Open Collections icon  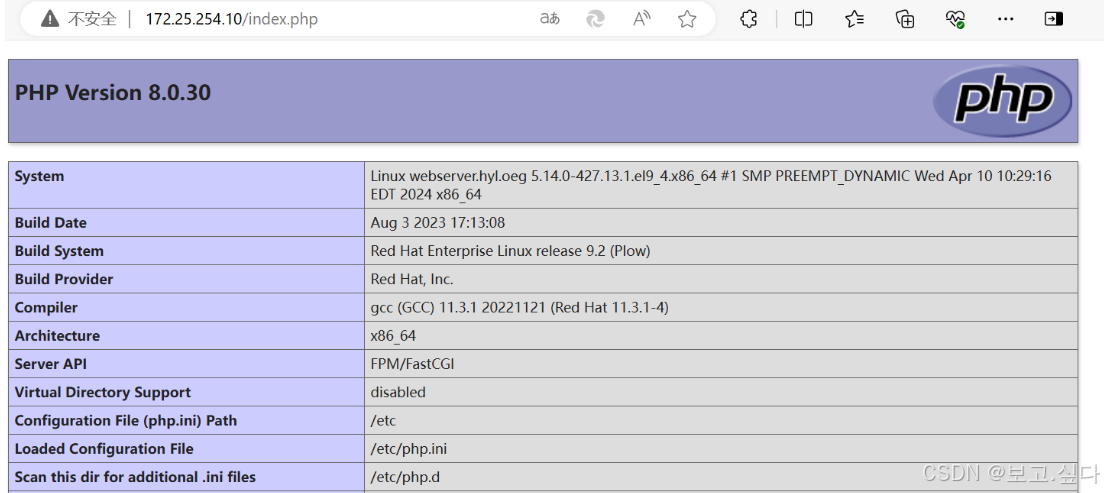tap(905, 19)
